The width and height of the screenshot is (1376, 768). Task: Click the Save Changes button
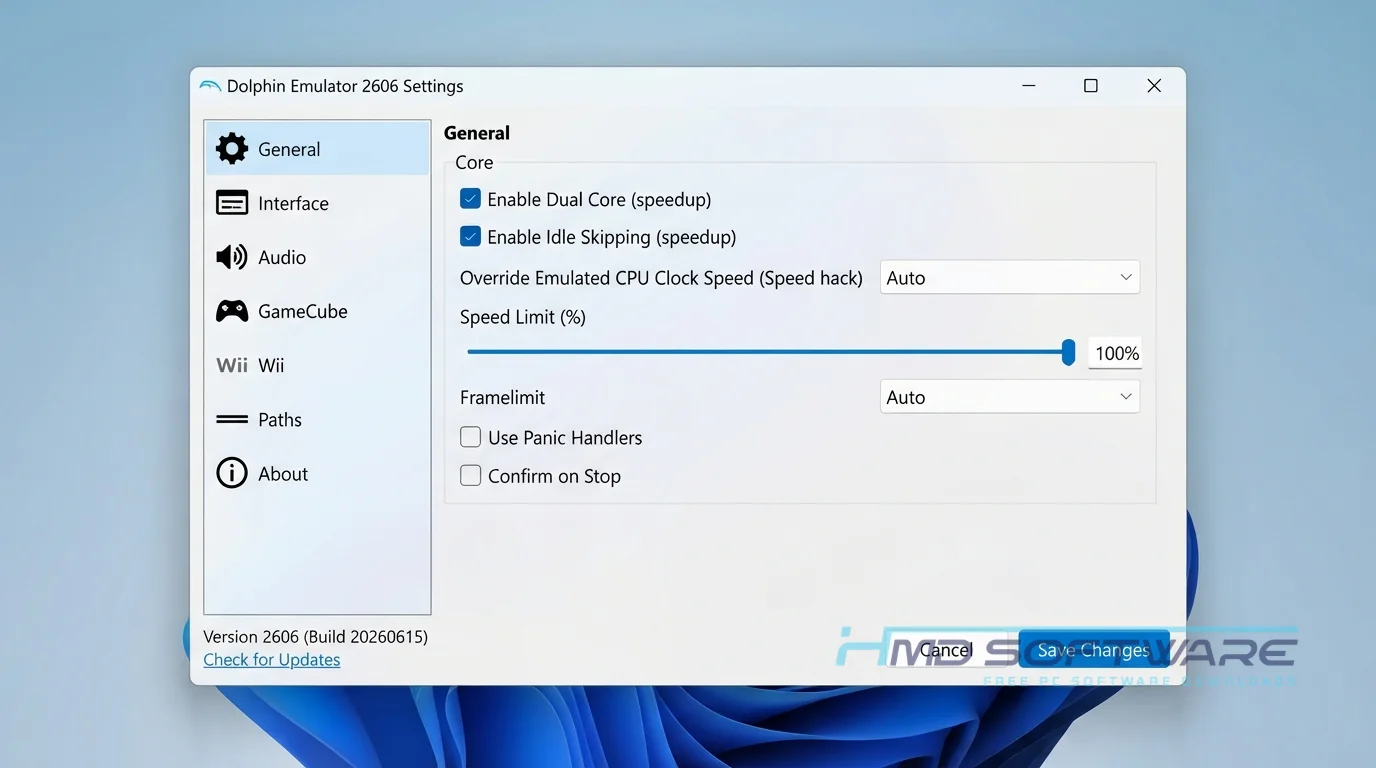[1093, 650]
